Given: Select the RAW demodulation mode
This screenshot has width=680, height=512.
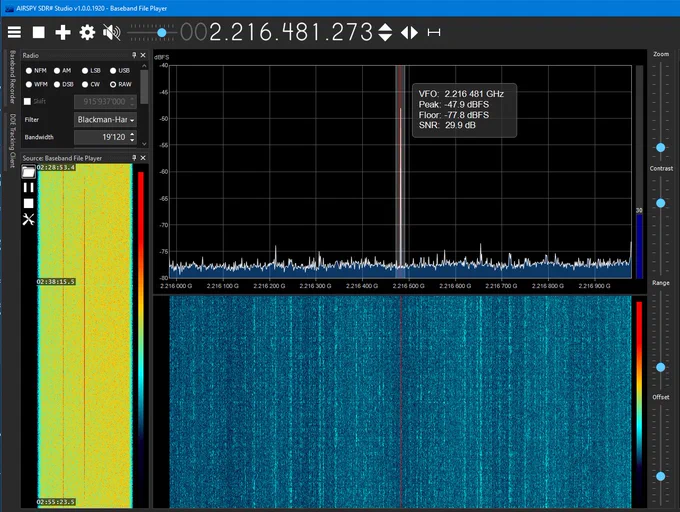Looking at the screenshot, I should [x=121, y=85].
